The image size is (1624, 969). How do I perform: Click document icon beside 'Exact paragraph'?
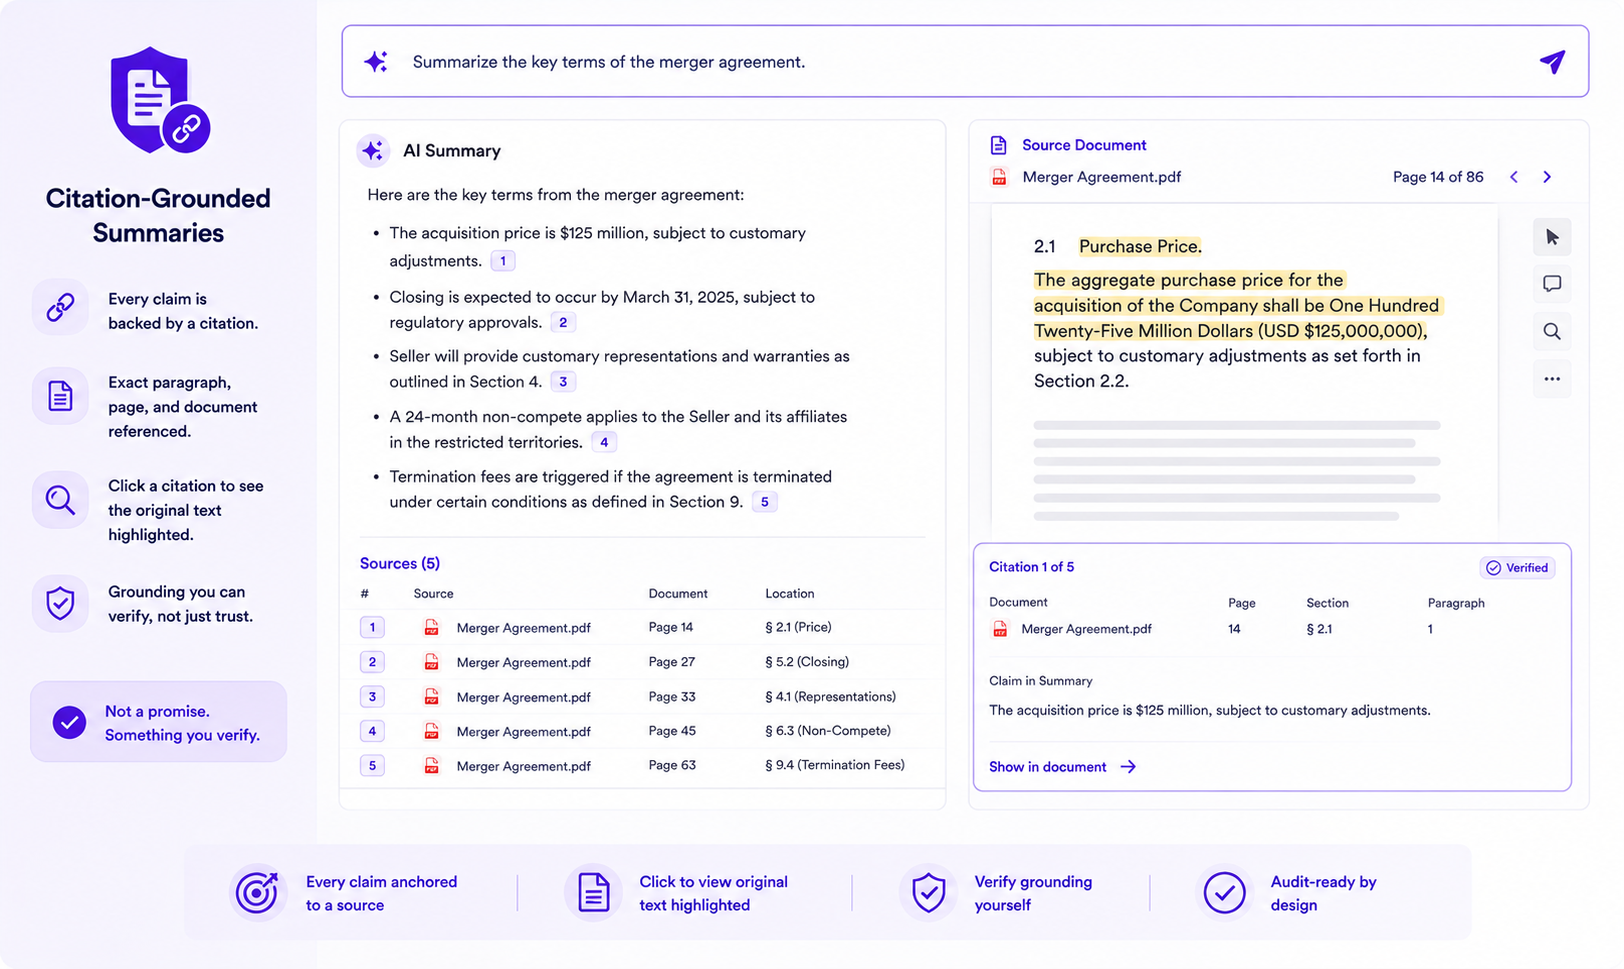click(x=60, y=396)
